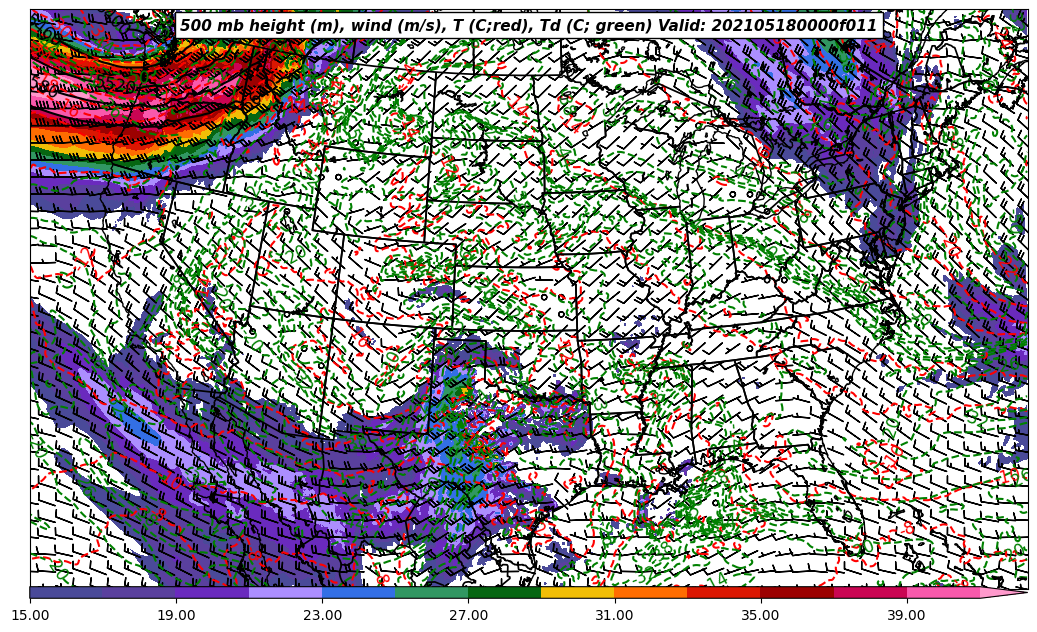1037x632 pixels.
Task: Click the 15.00 colorbar tick label
Action: tap(30, 615)
